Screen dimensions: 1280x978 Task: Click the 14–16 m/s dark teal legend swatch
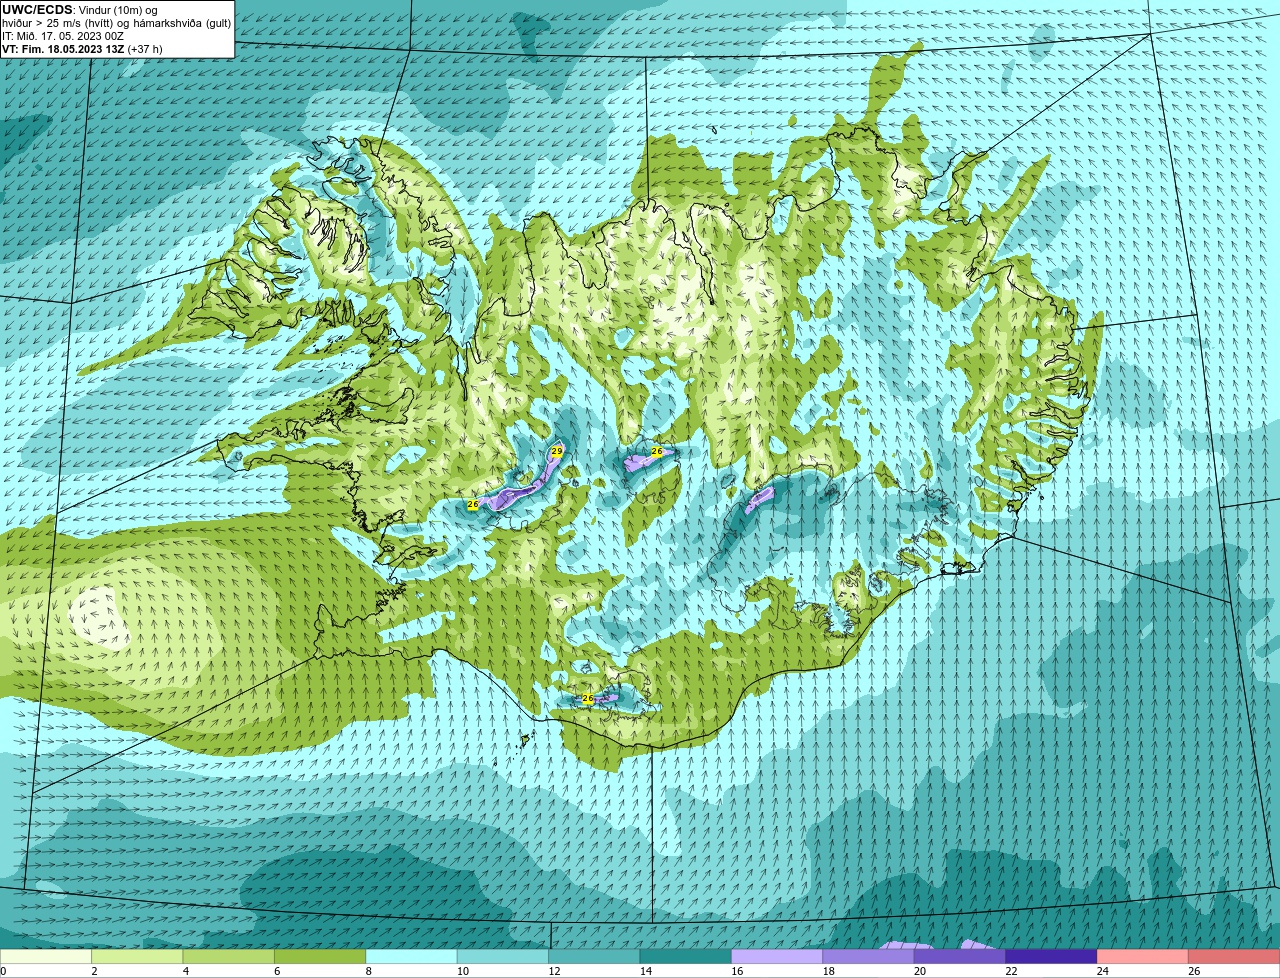coord(686,956)
